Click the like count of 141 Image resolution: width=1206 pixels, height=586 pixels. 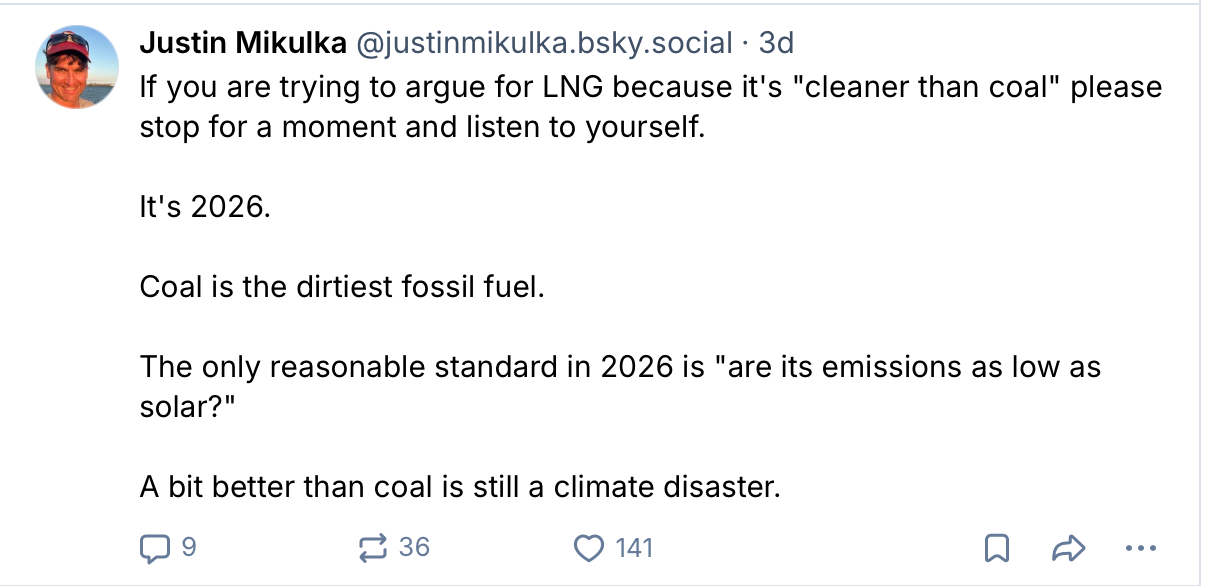tap(634, 548)
